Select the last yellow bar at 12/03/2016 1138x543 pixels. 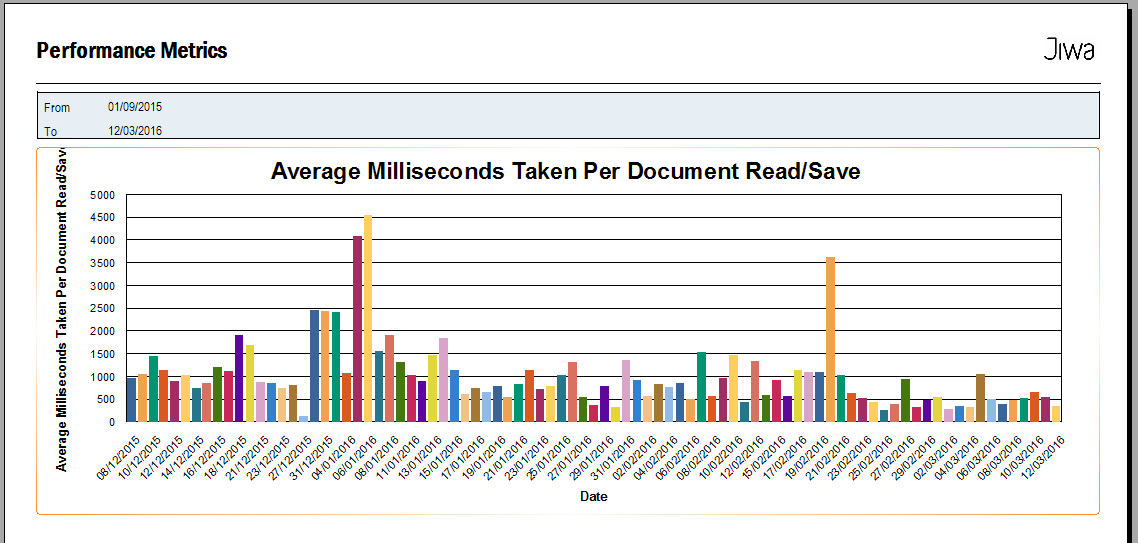[x=1056, y=413]
